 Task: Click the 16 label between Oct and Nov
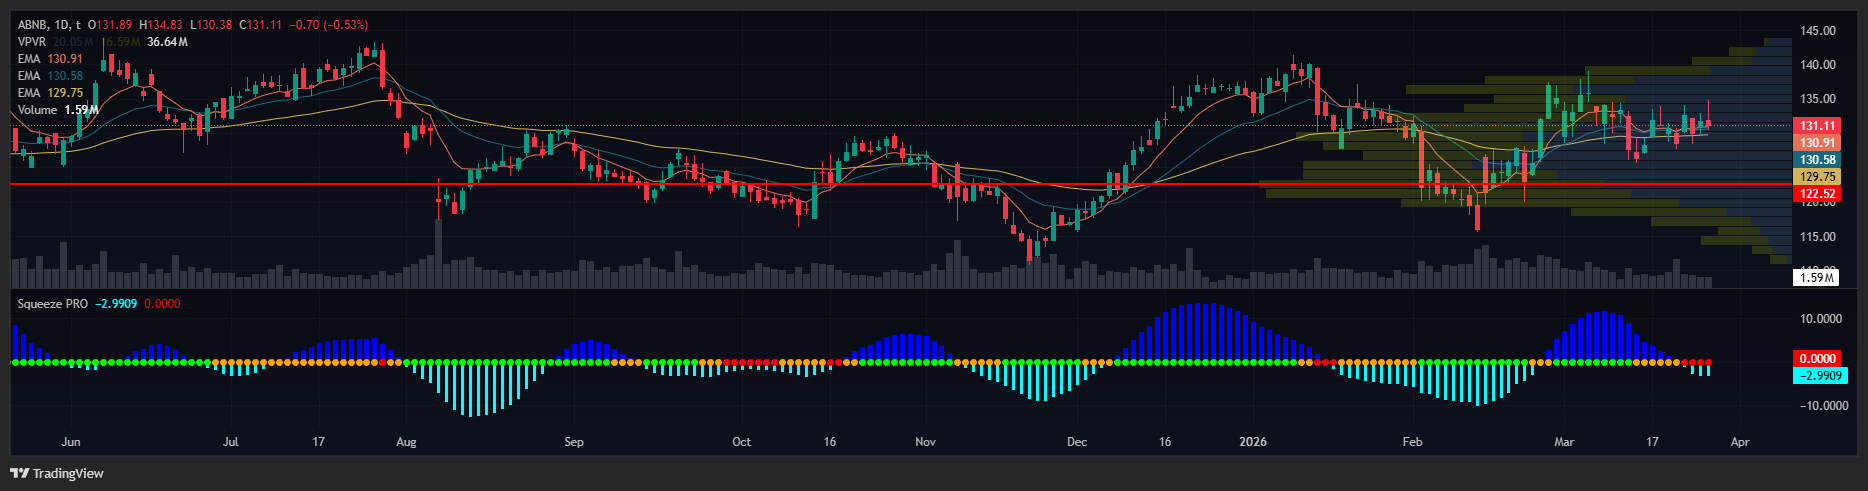pyautogui.click(x=830, y=442)
